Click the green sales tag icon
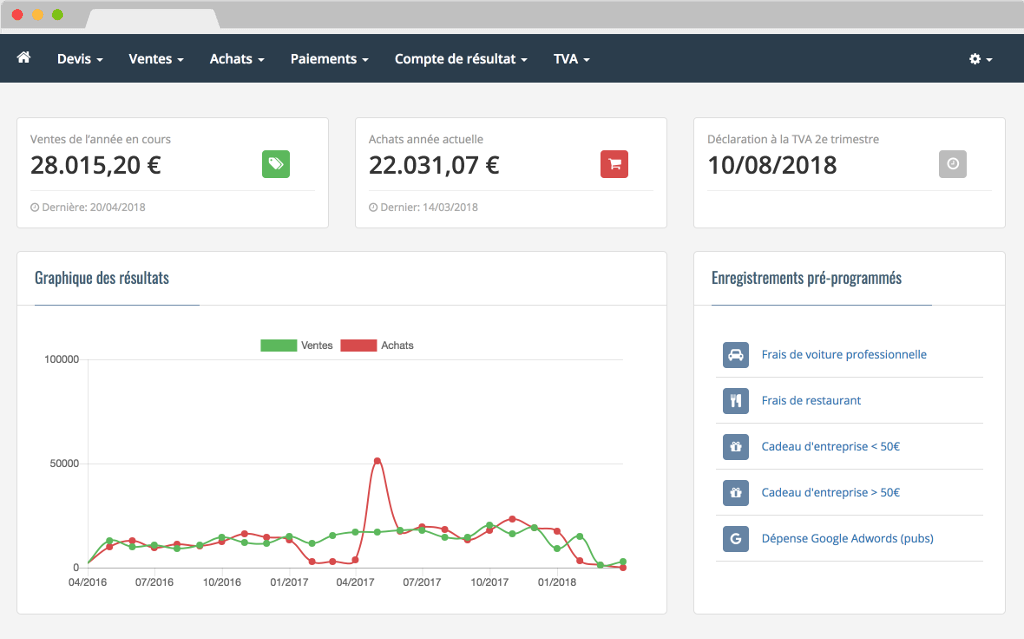 tap(276, 165)
